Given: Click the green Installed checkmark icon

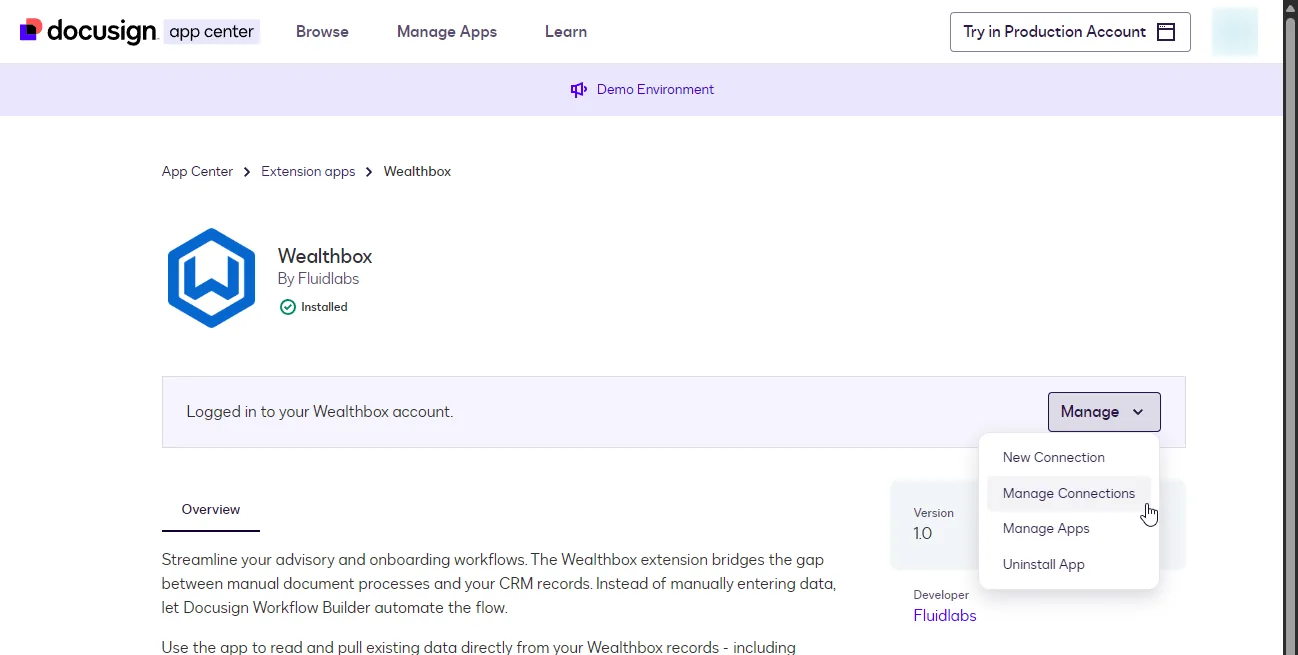Looking at the screenshot, I should (x=288, y=307).
